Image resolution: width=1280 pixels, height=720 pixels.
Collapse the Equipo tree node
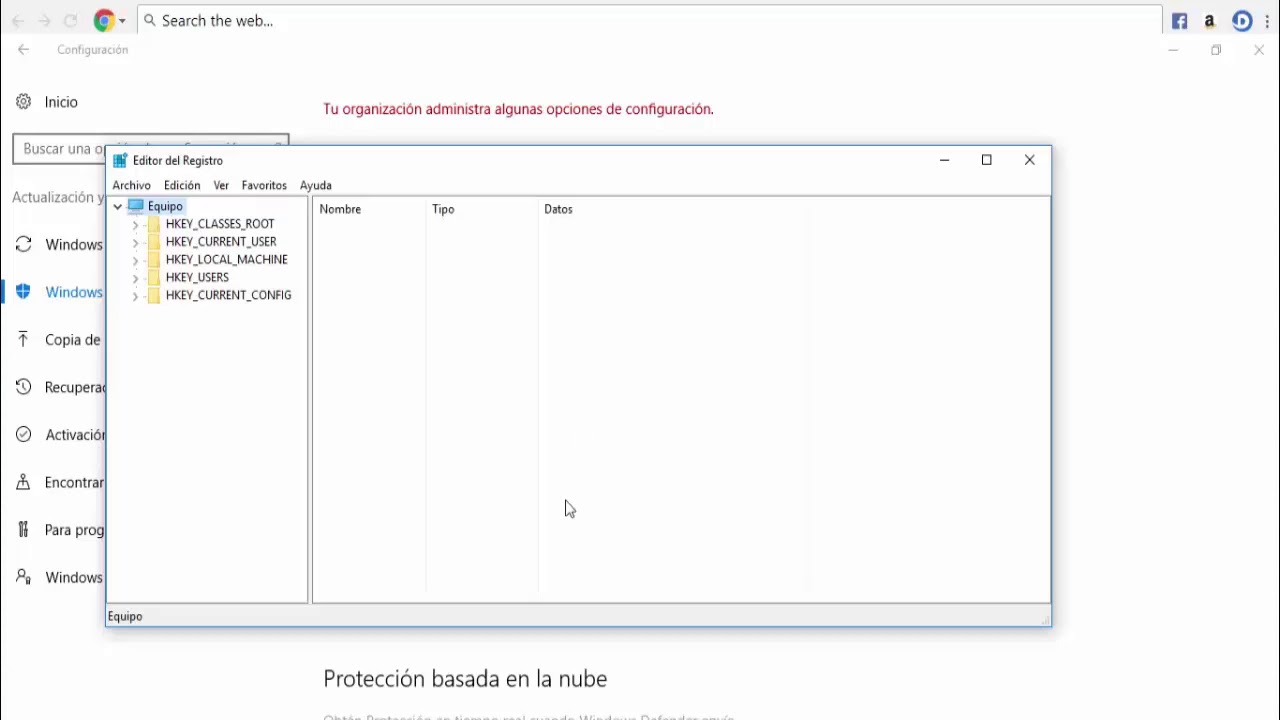[118, 206]
